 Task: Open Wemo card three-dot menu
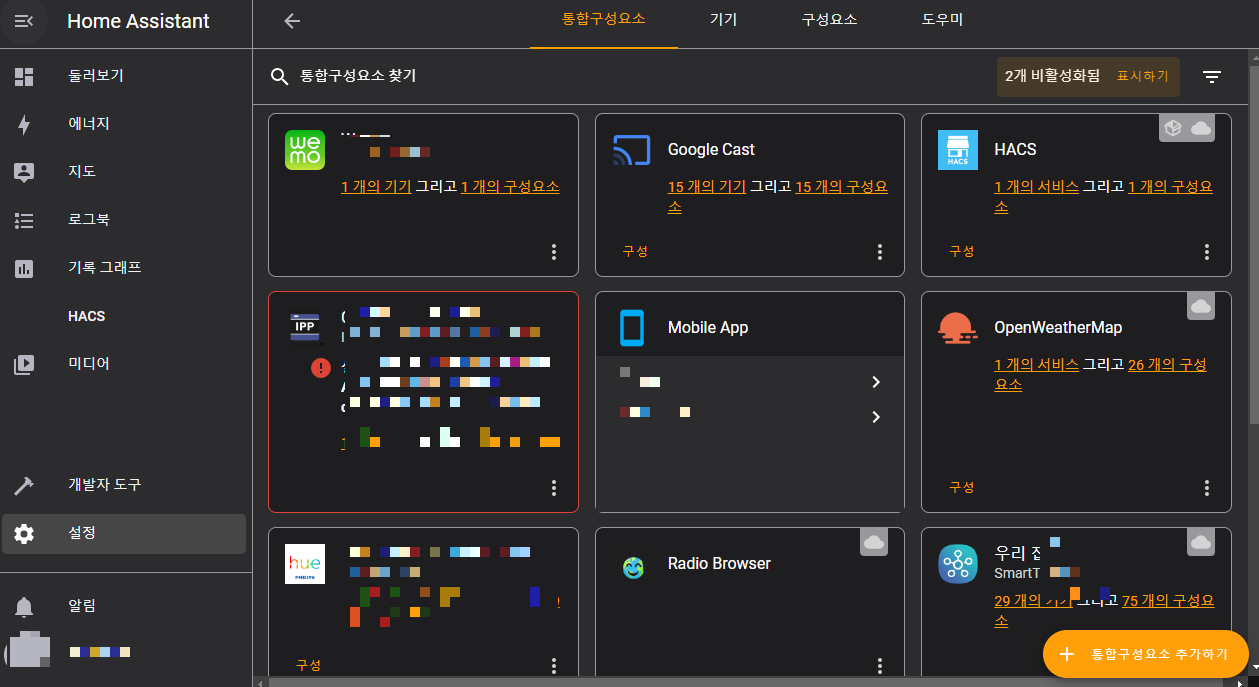coord(554,252)
